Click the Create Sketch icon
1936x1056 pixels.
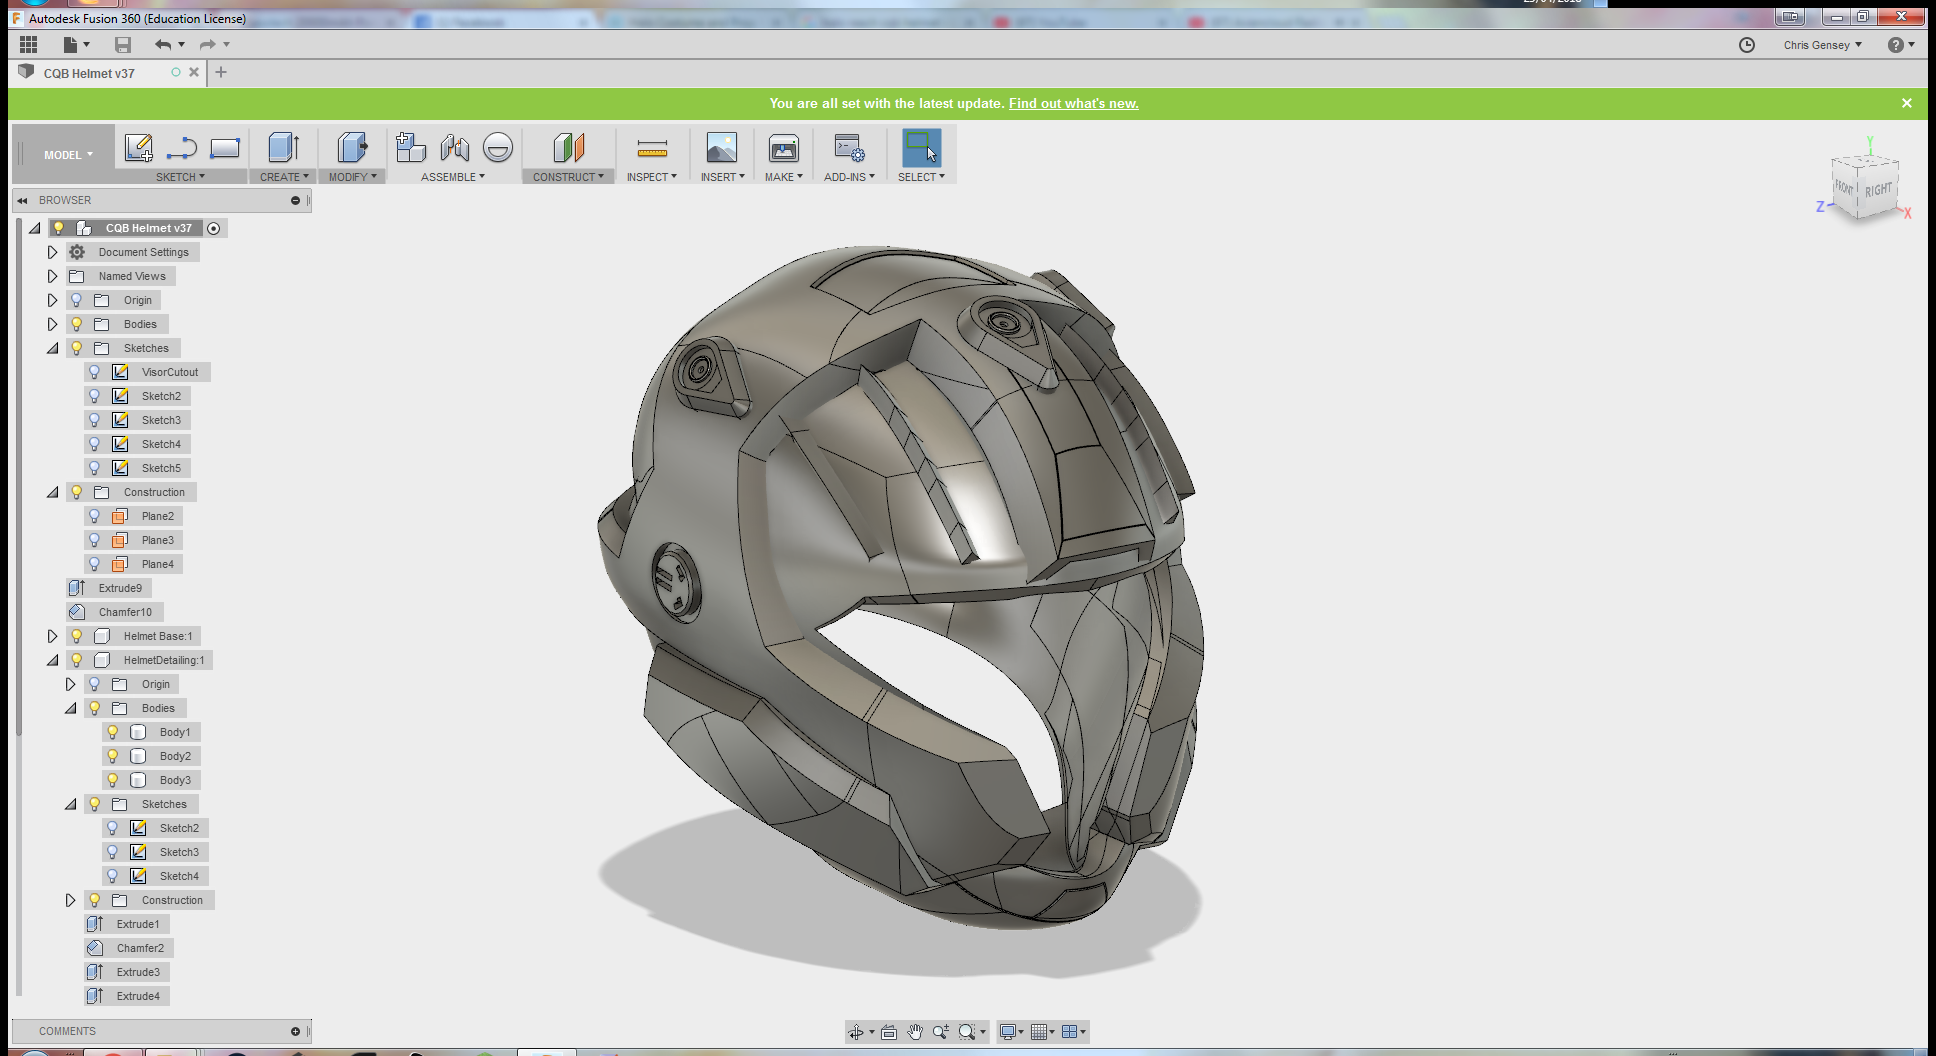(x=138, y=148)
